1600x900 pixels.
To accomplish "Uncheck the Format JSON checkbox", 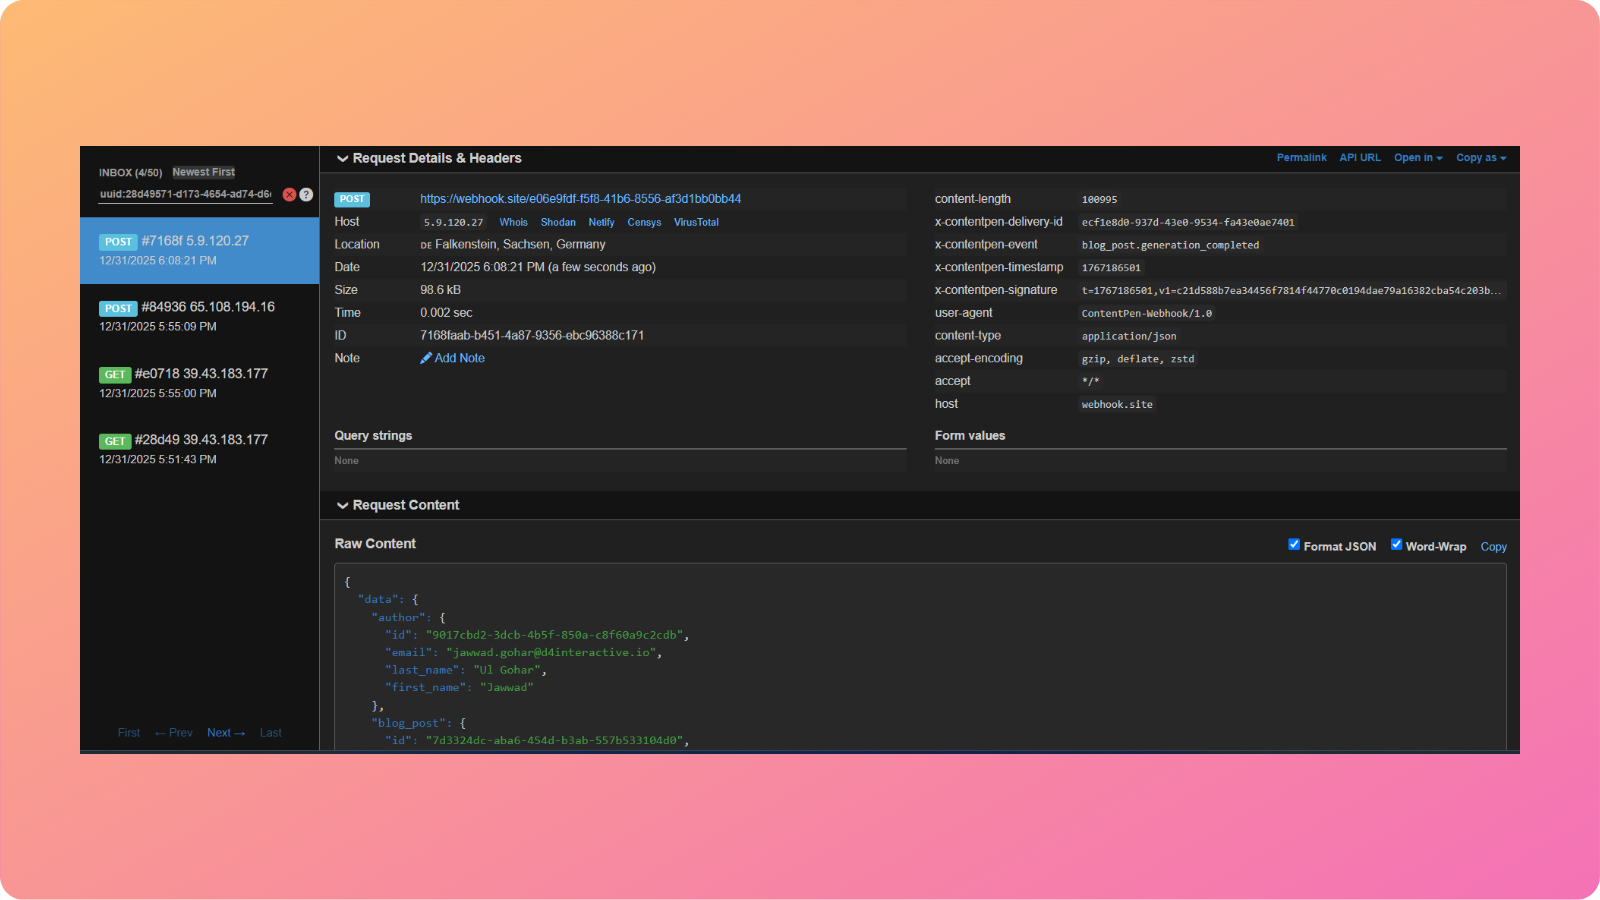I will click(x=1294, y=544).
